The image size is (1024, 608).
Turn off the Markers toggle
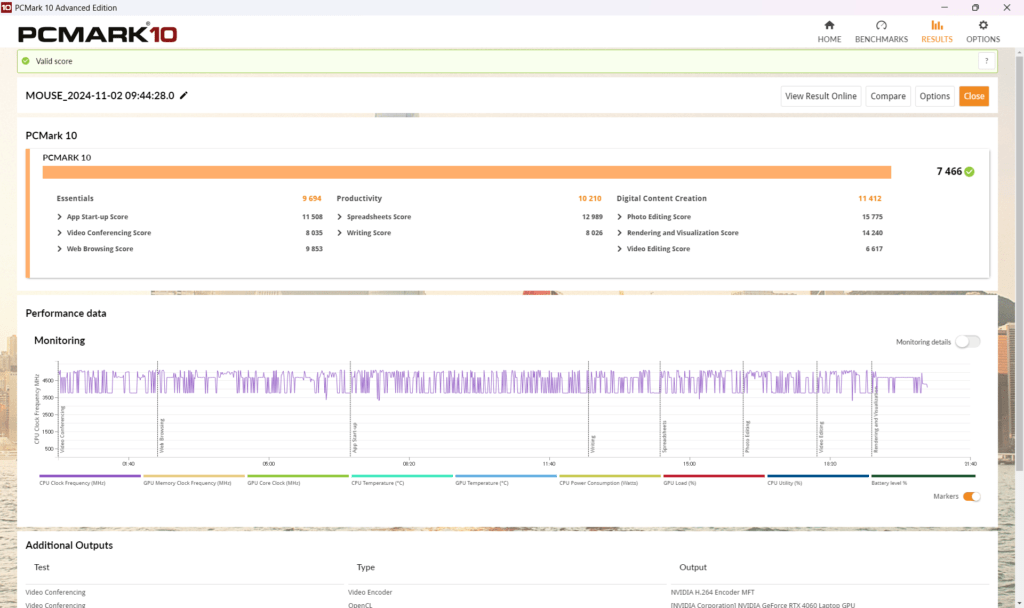click(x=971, y=496)
